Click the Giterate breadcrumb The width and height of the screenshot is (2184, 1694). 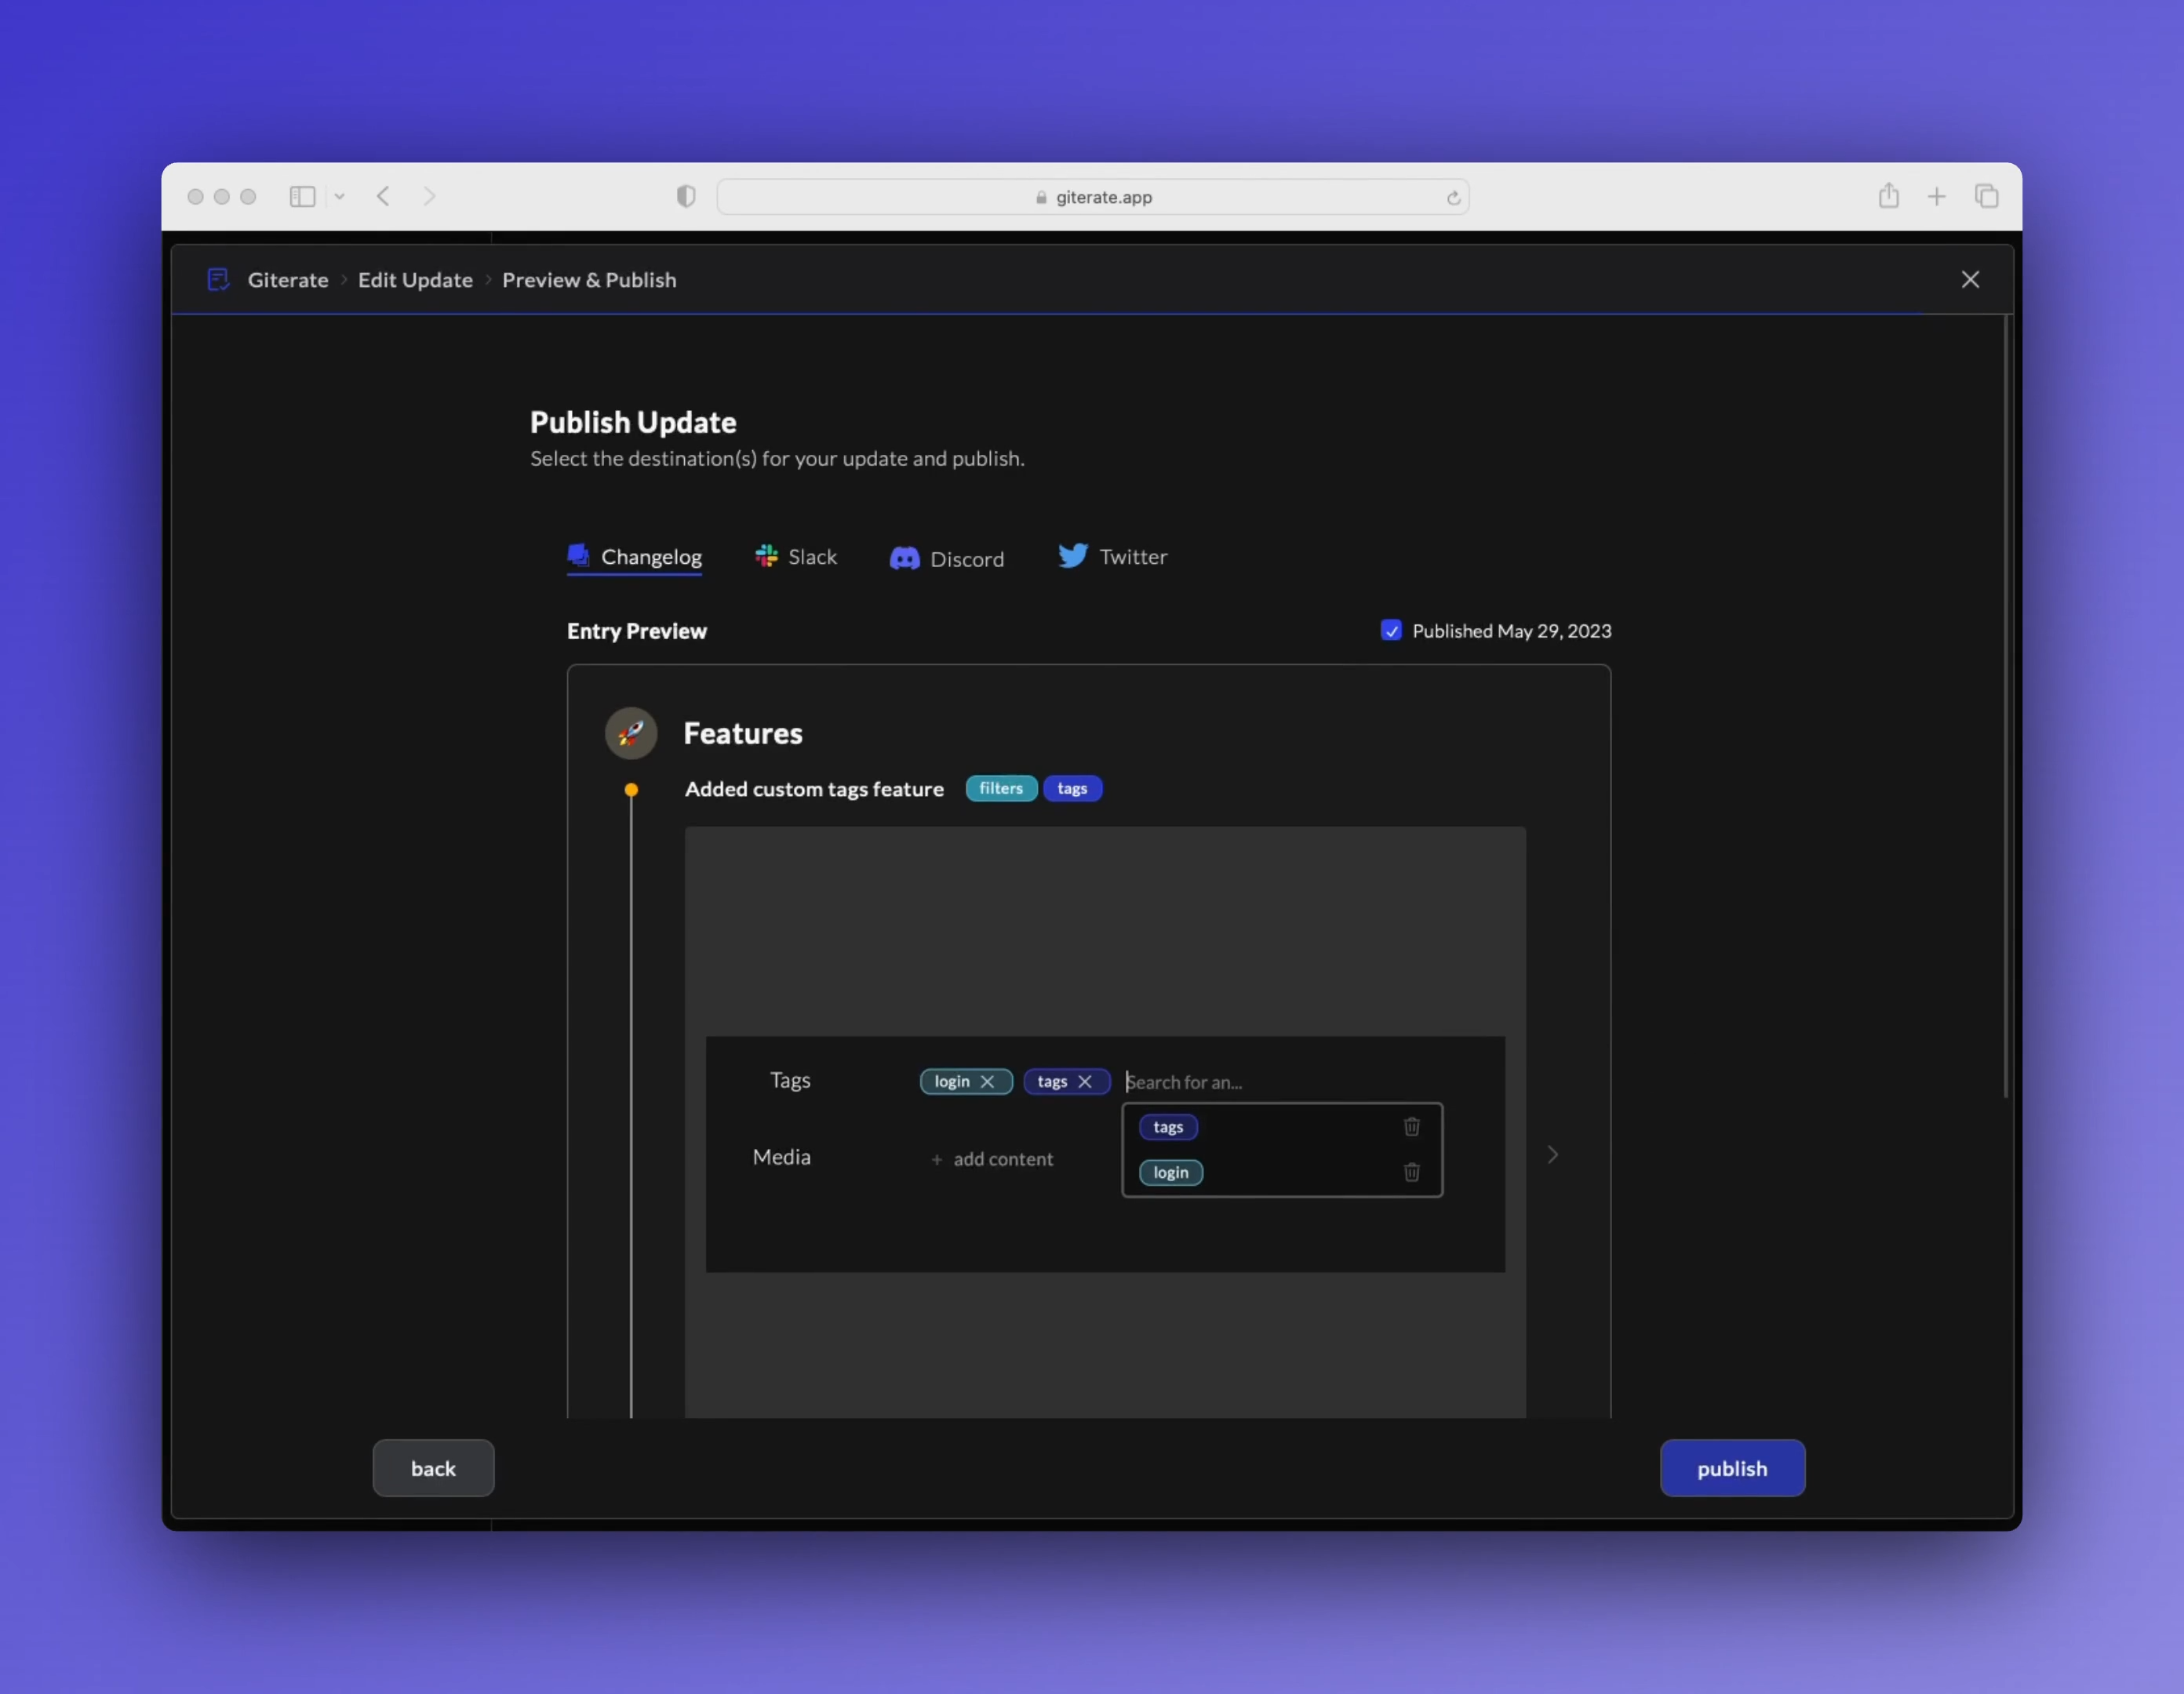(x=288, y=280)
